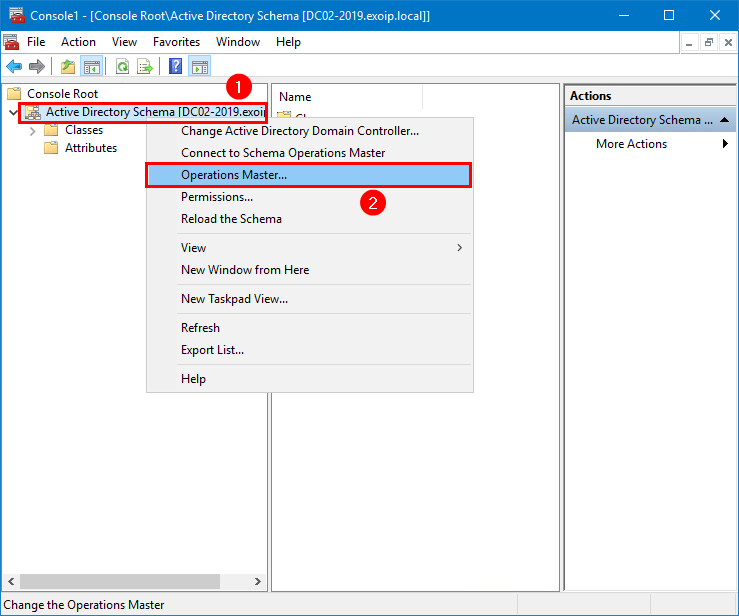
Task: Select Attributes in console tree
Action: 91,148
